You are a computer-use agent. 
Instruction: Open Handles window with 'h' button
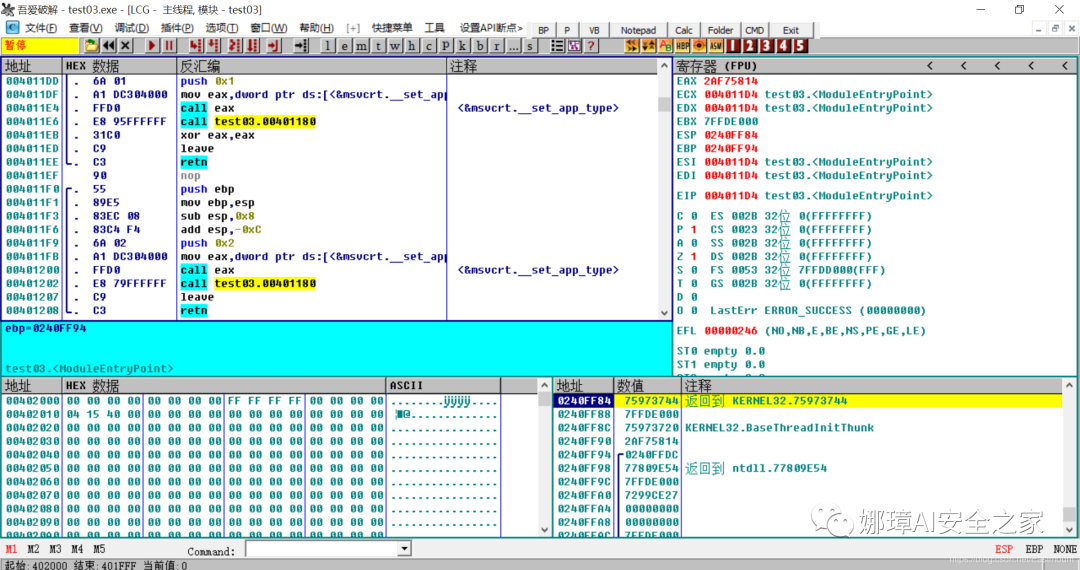(412, 45)
